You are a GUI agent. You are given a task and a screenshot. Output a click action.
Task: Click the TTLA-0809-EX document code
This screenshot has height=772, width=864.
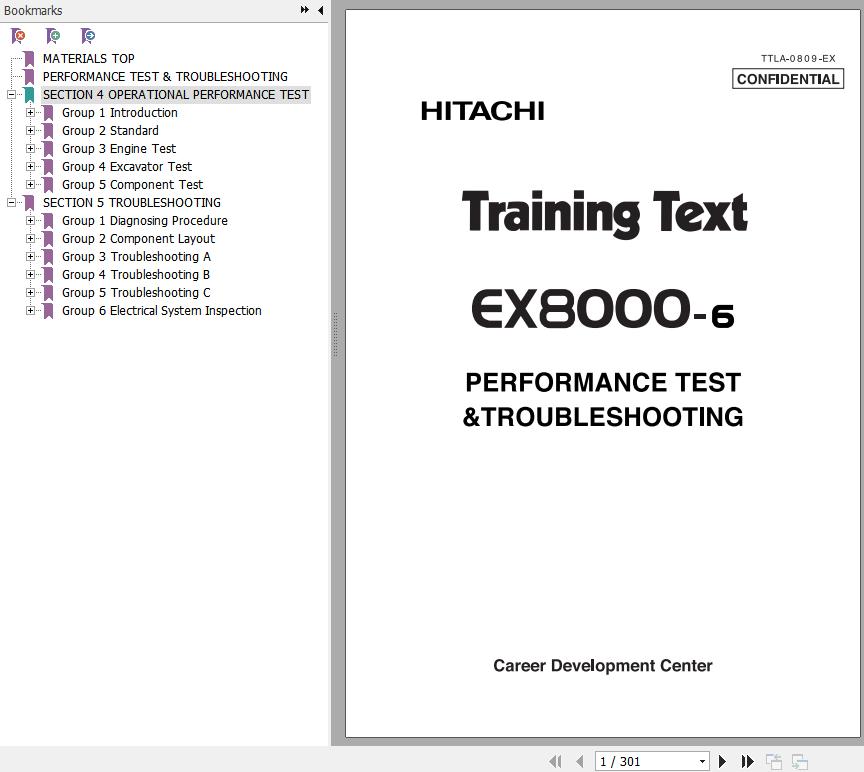798,58
